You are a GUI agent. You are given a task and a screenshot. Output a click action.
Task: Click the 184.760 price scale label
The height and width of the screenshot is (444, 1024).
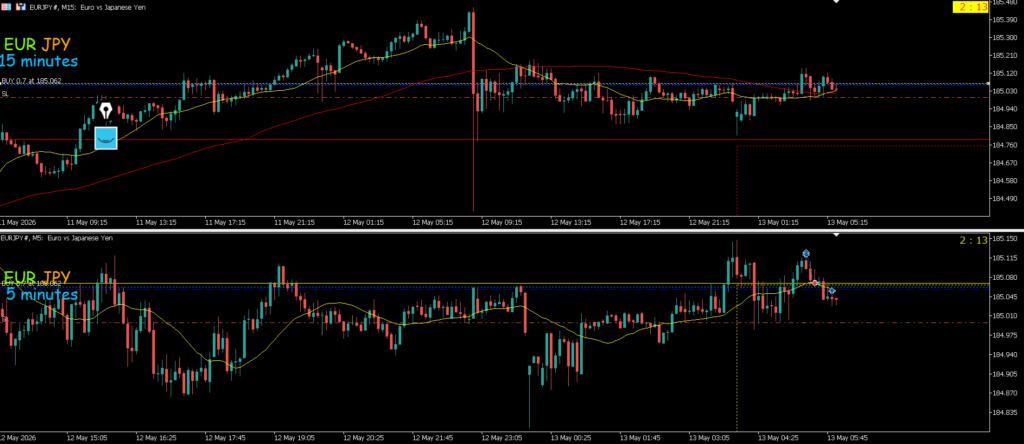pyautogui.click(x=1006, y=145)
